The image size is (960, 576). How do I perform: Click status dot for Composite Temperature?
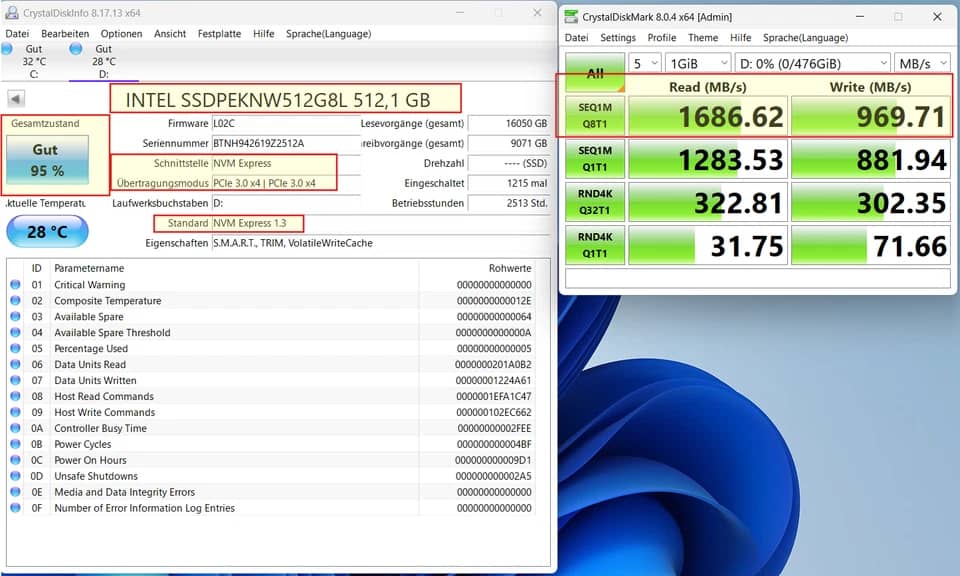15,301
